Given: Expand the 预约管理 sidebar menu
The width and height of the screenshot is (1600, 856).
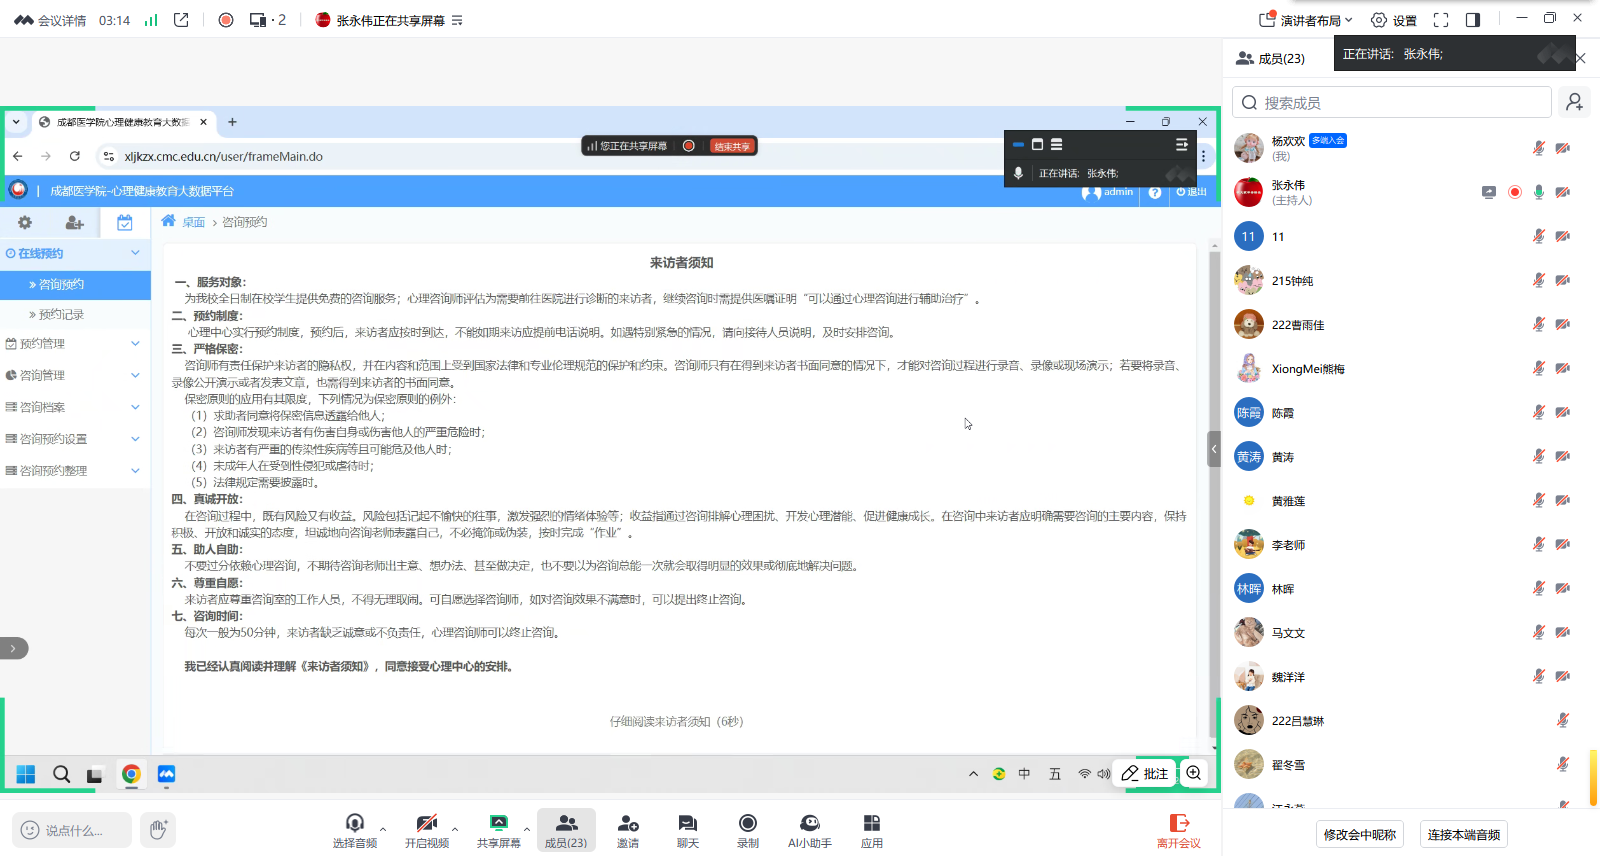Looking at the screenshot, I should tap(75, 343).
